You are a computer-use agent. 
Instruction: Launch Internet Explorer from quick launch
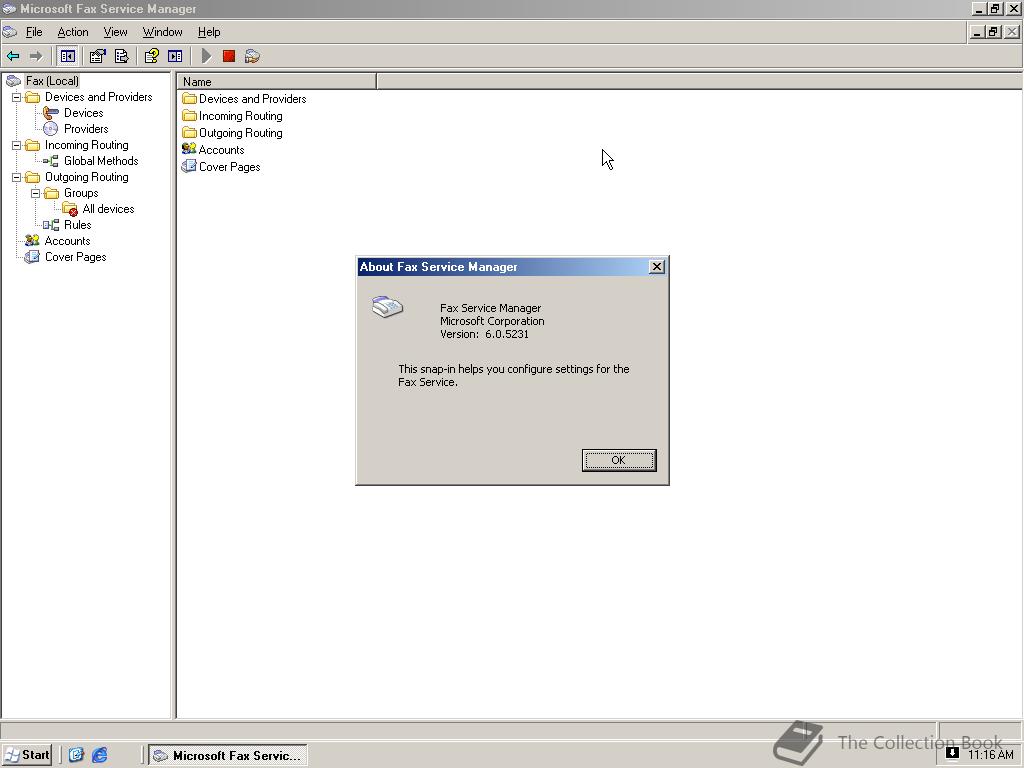[x=99, y=755]
